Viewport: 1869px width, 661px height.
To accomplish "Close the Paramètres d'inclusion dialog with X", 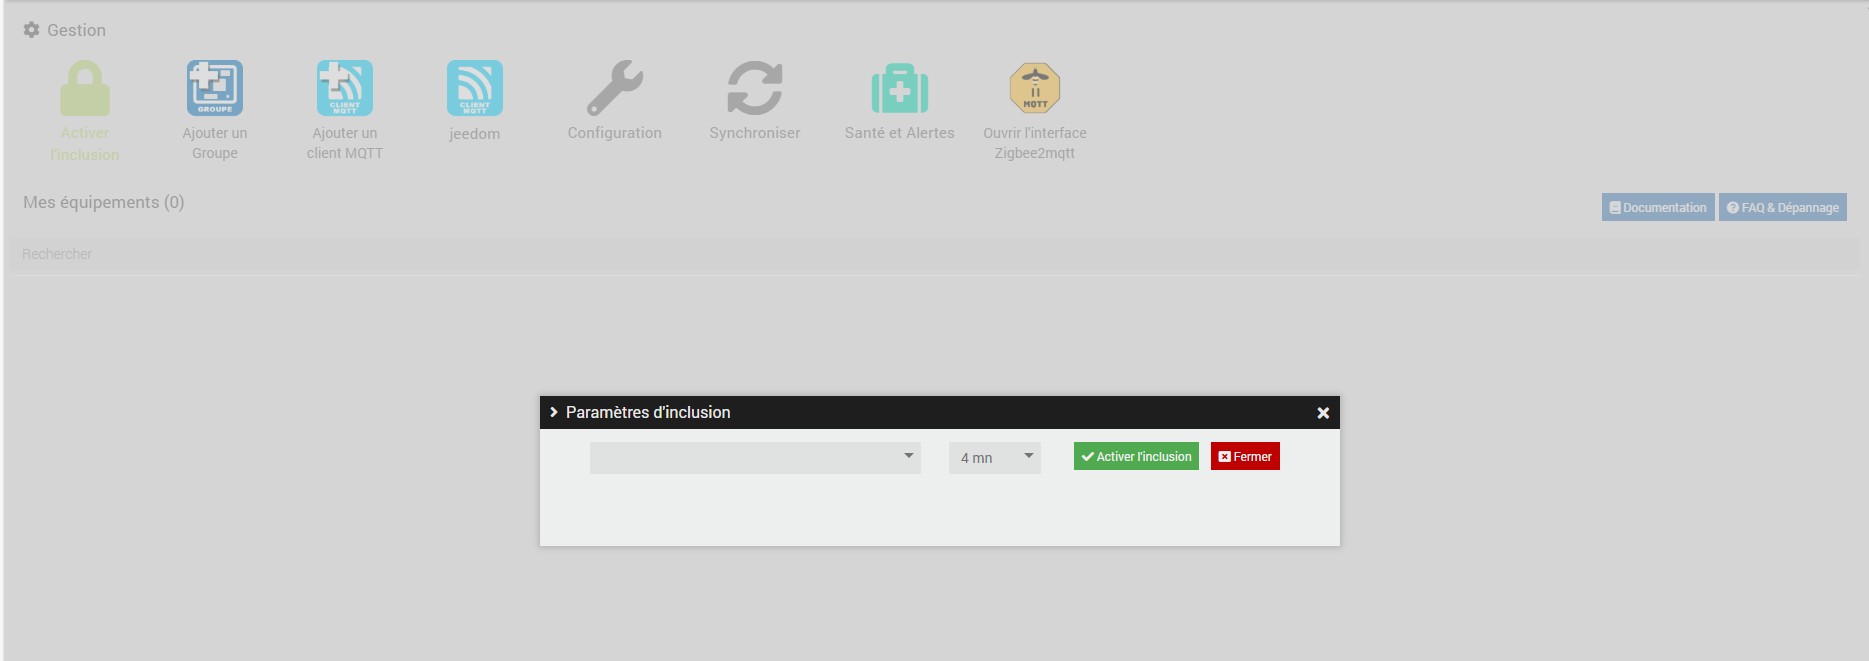I will coord(1323,413).
